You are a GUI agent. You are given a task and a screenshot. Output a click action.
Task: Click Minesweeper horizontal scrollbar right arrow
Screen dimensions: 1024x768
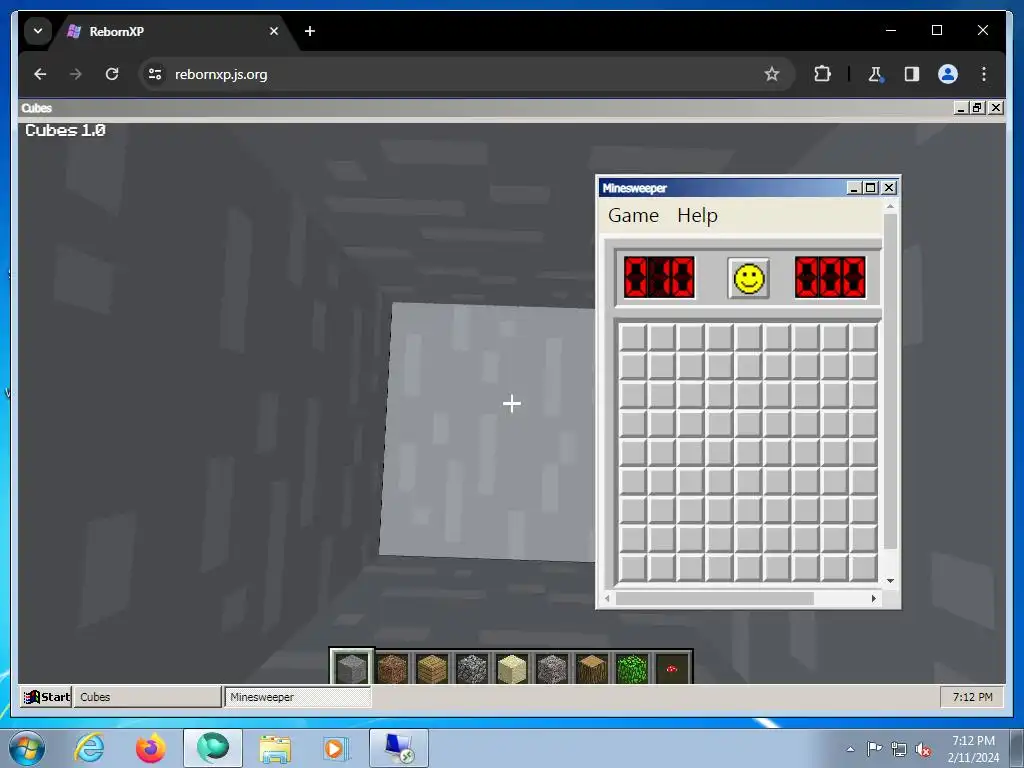(874, 598)
